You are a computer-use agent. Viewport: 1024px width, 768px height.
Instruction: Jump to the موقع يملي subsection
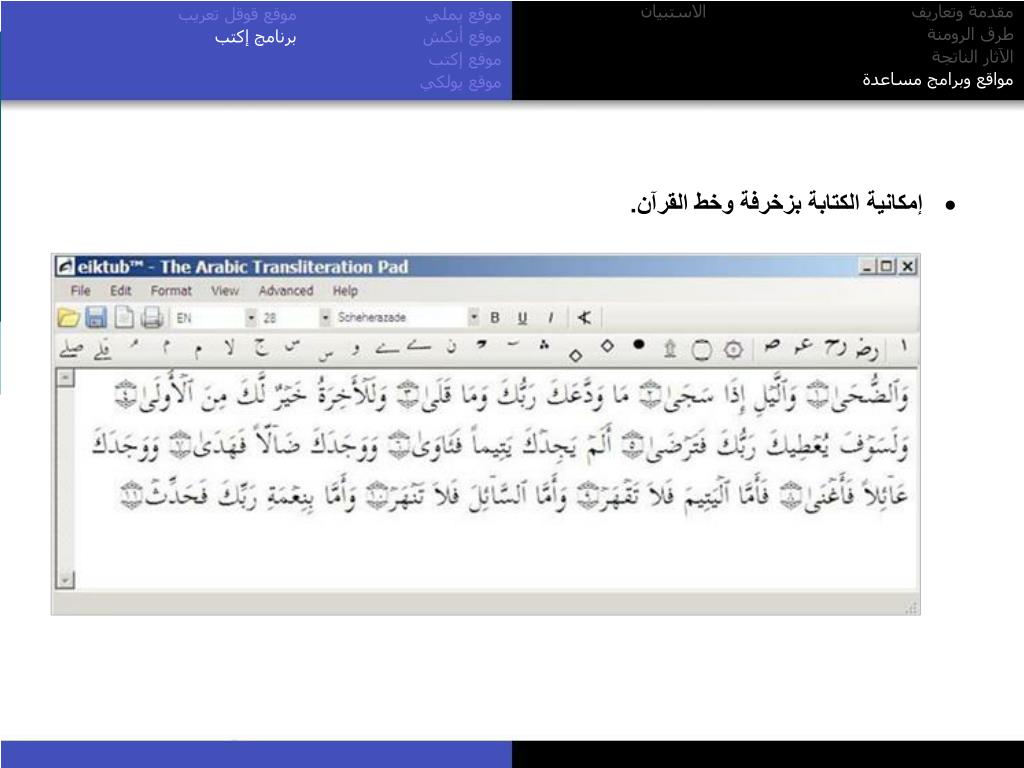[463, 14]
